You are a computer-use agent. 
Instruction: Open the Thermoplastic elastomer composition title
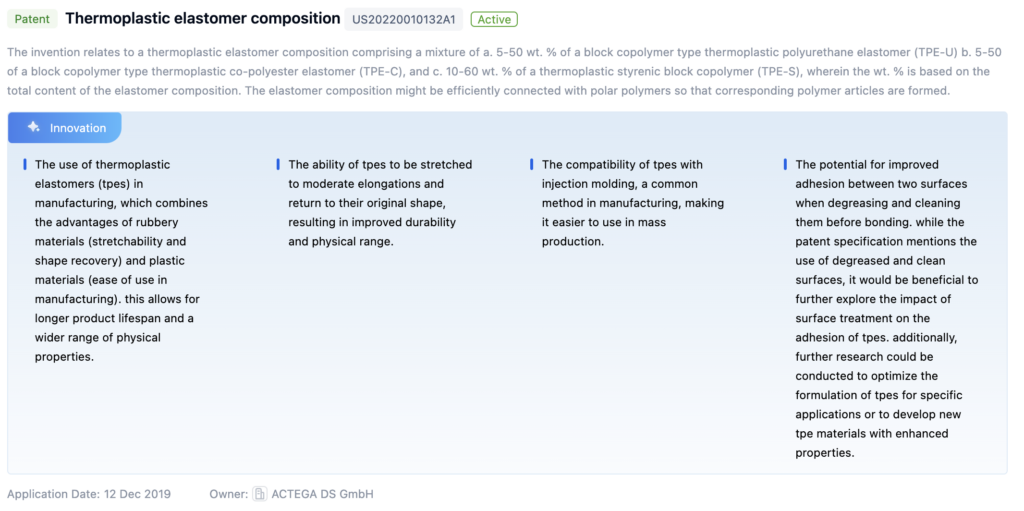tap(202, 18)
